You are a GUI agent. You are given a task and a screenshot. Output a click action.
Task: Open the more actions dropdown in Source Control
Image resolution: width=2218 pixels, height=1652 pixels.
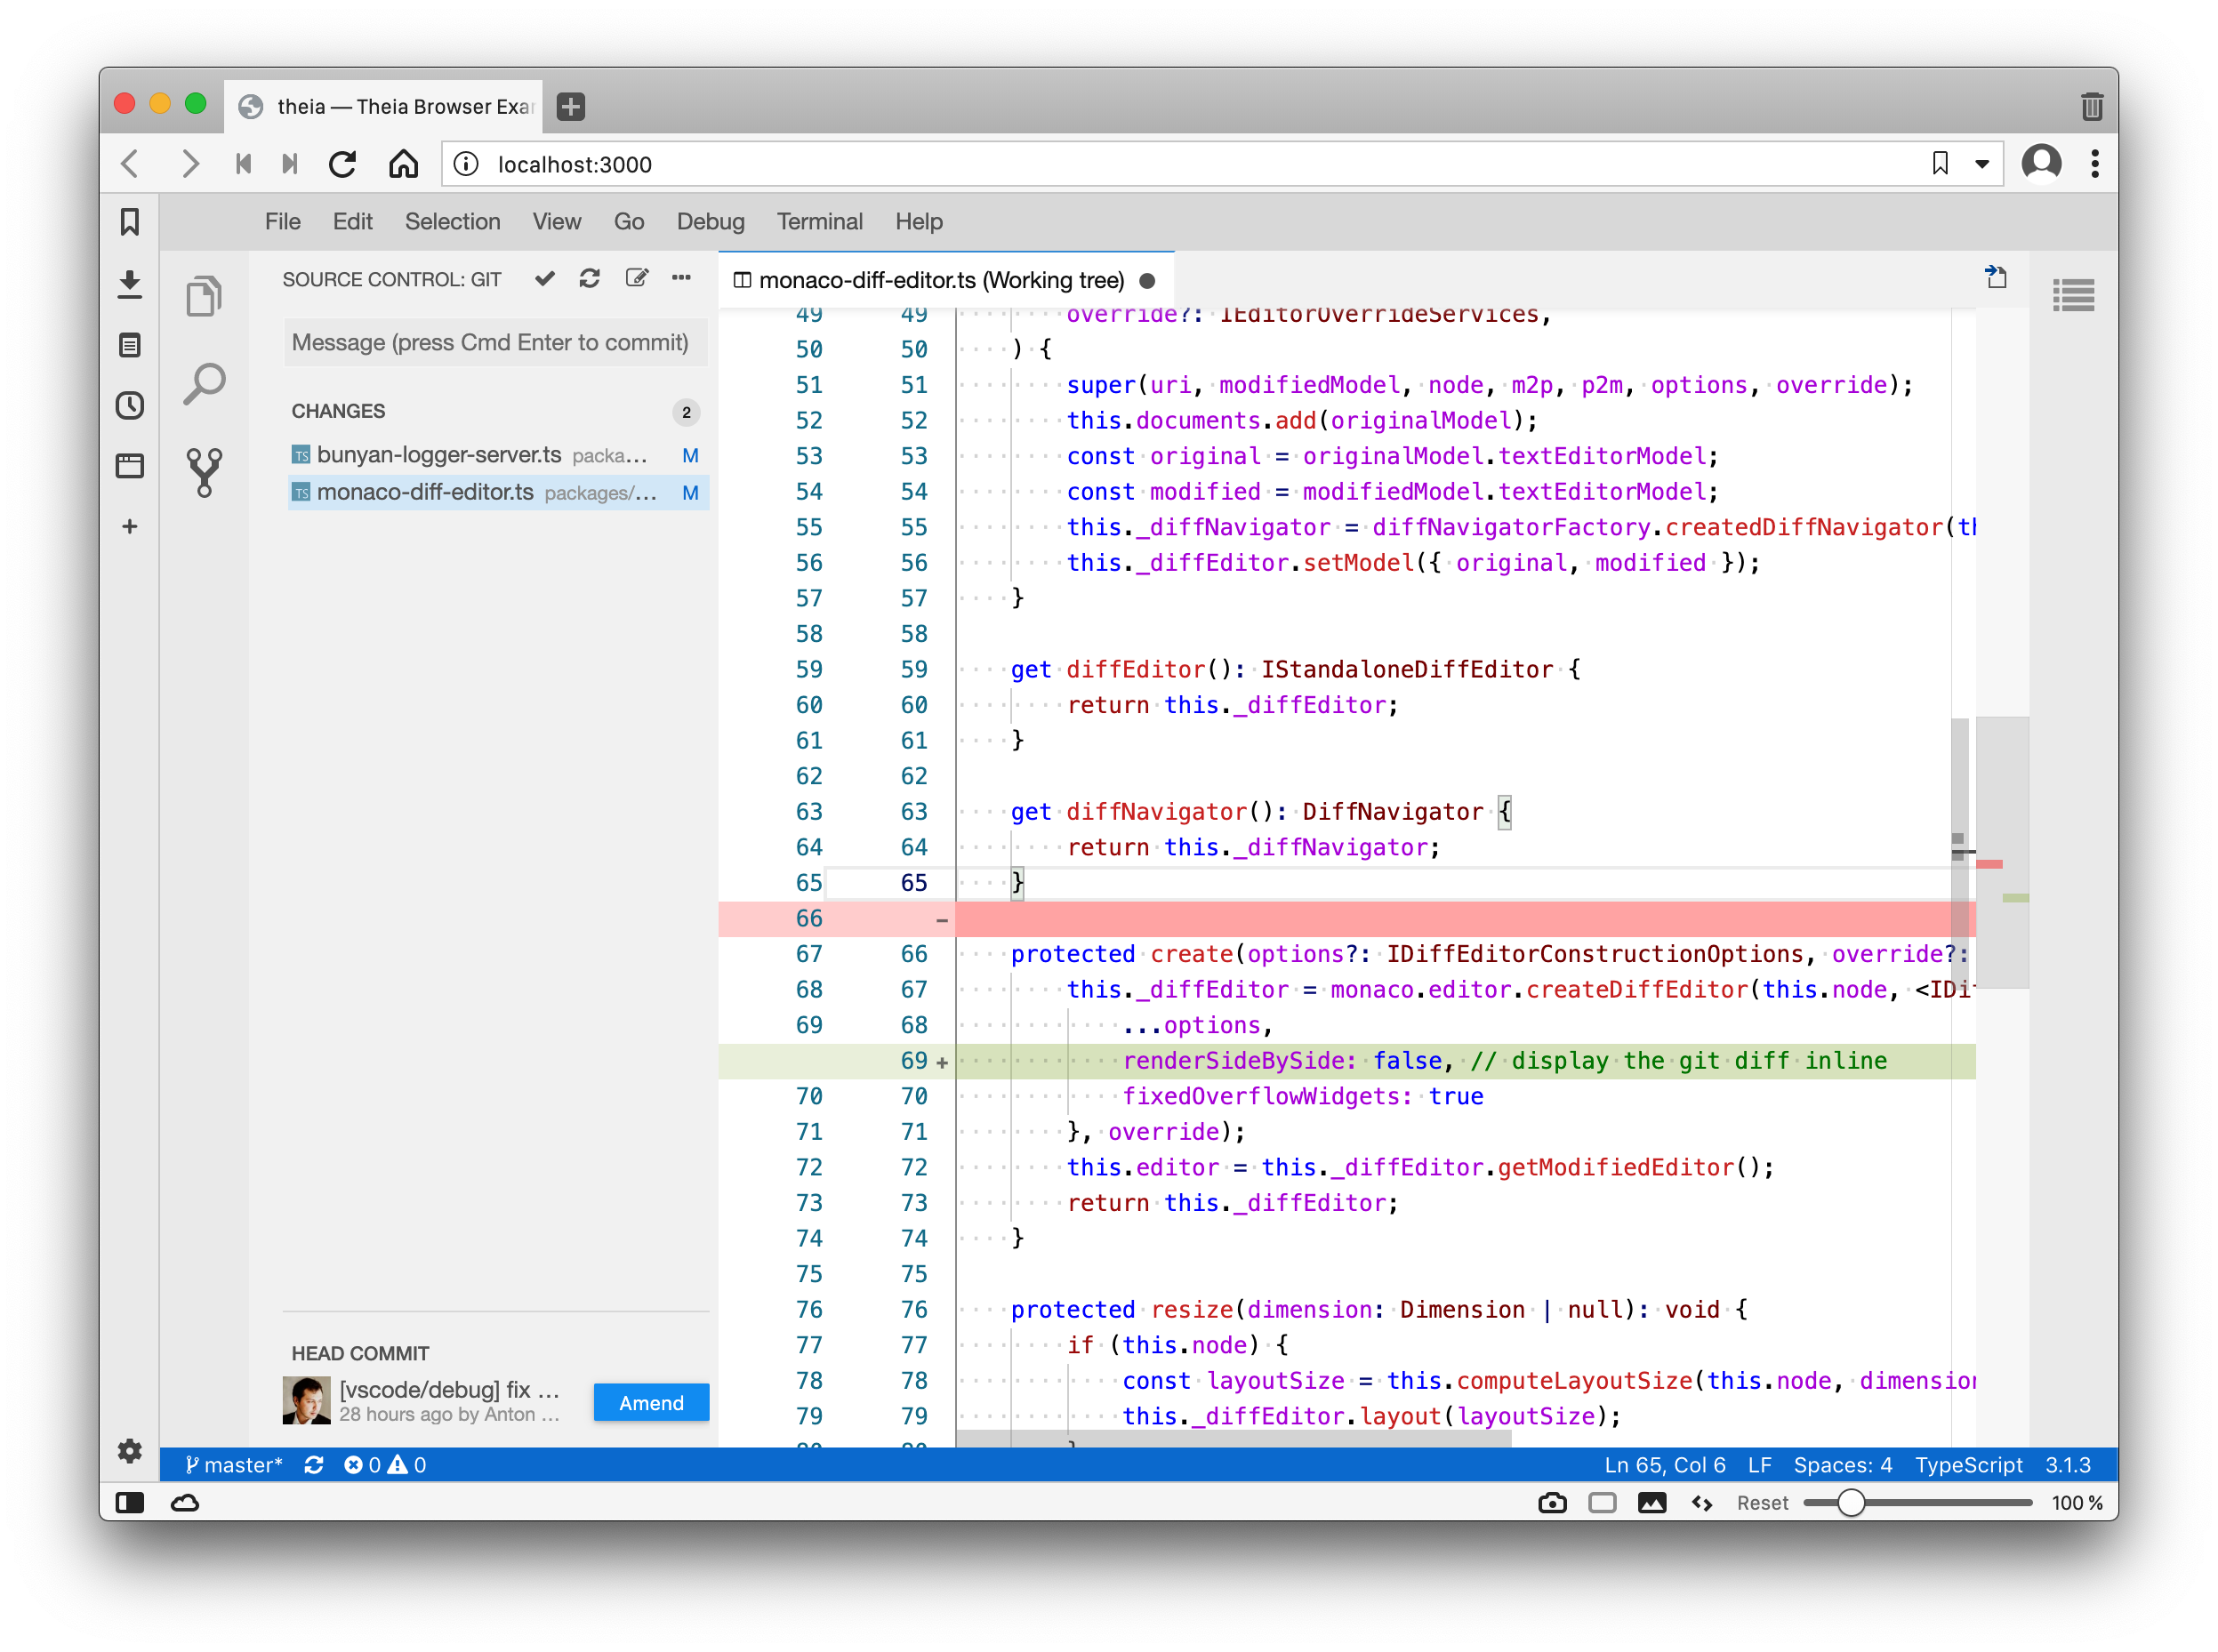pyautogui.click(x=682, y=279)
